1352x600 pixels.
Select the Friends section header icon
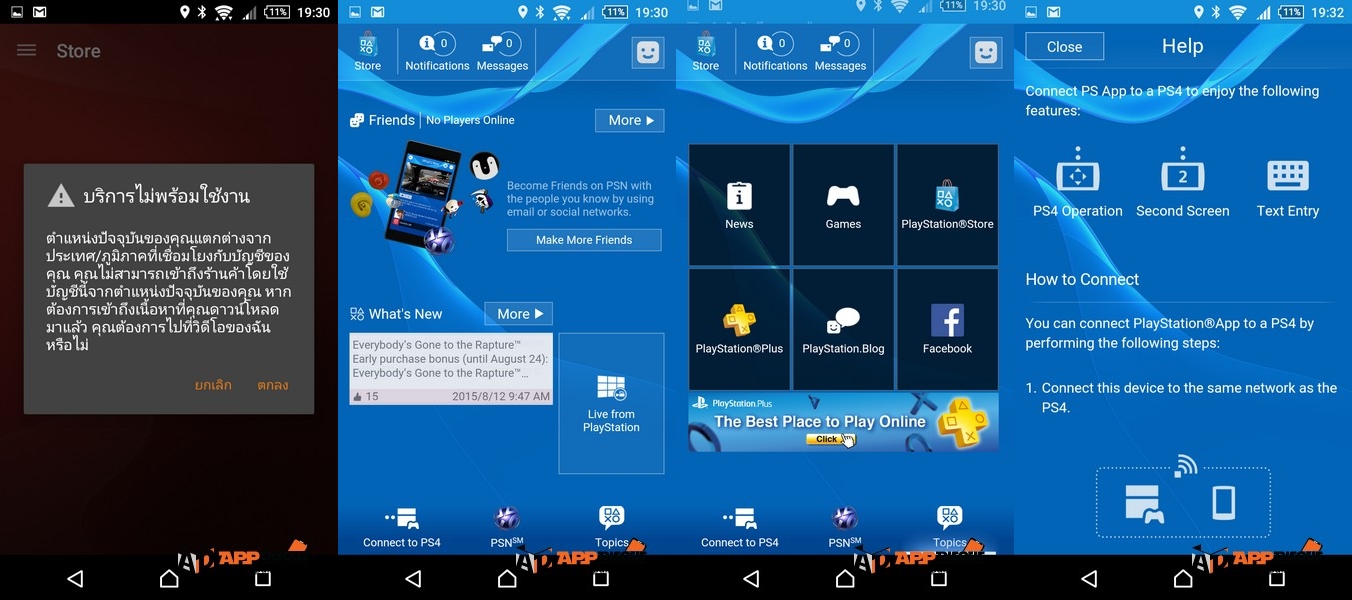point(357,120)
